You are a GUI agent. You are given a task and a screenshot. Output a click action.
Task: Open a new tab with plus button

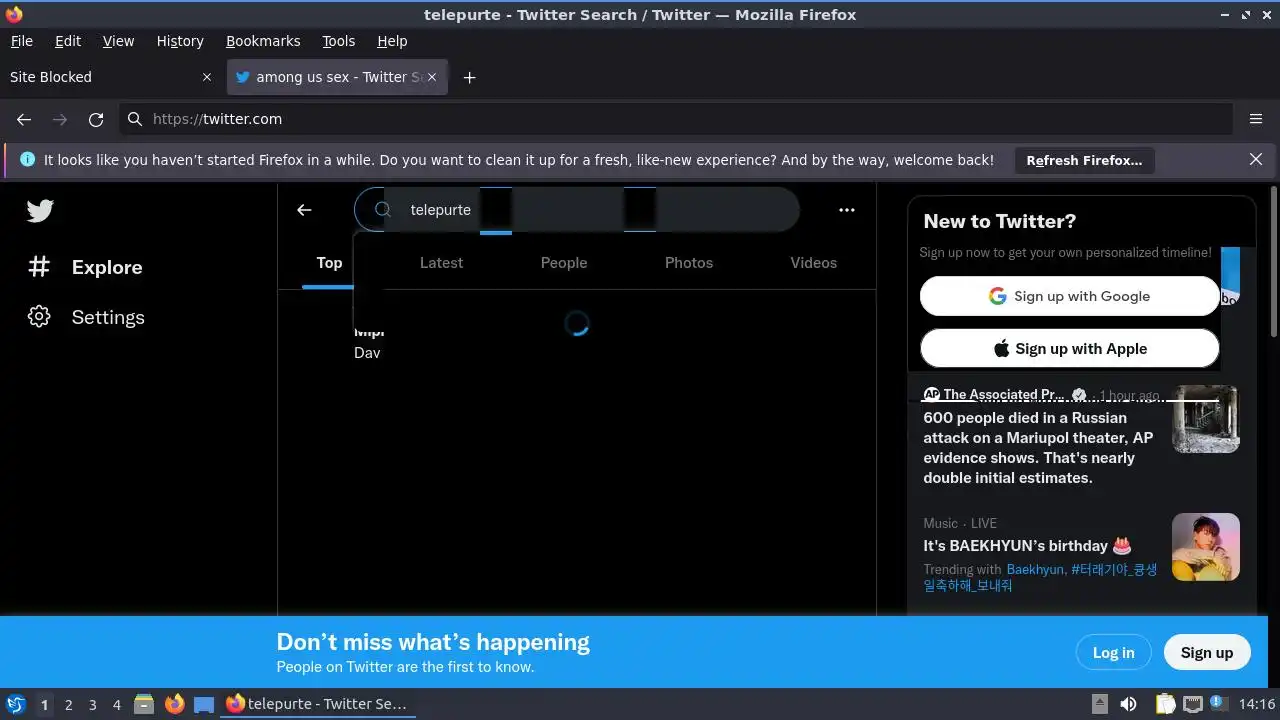click(x=469, y=77)
